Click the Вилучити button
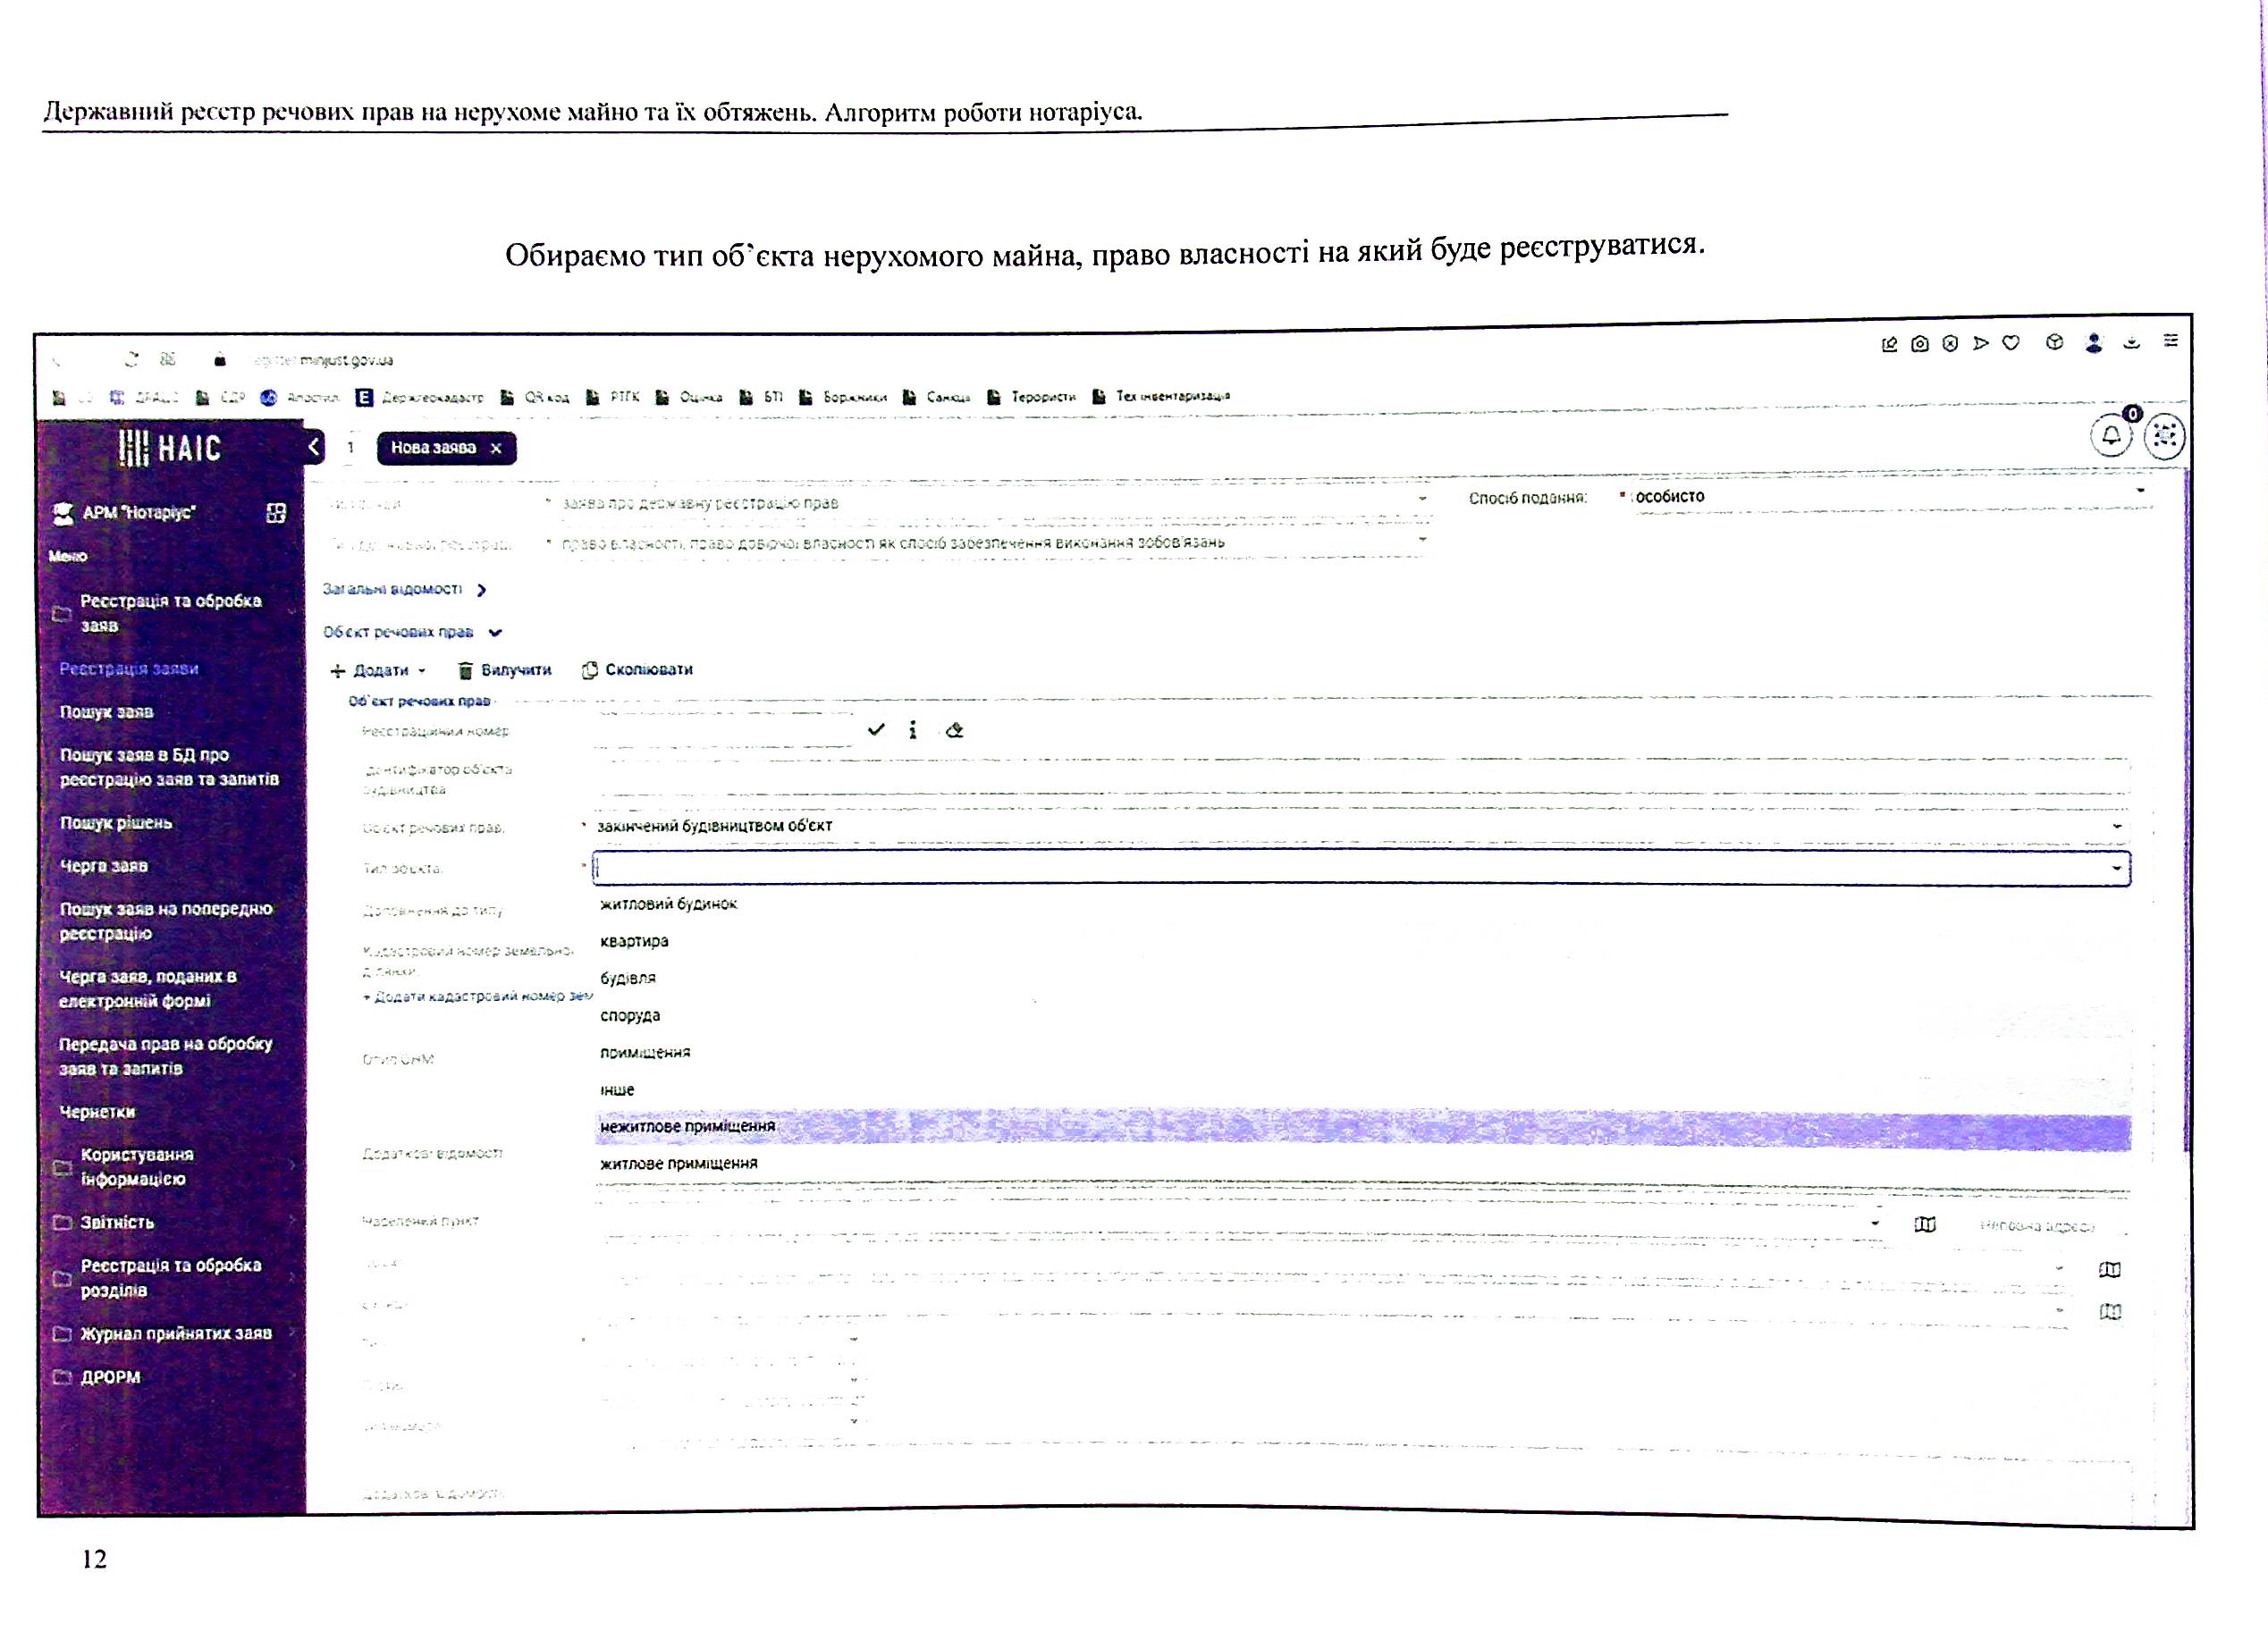The height and width of the screenshot is (1640, 2268). click(x=505, y=670)
